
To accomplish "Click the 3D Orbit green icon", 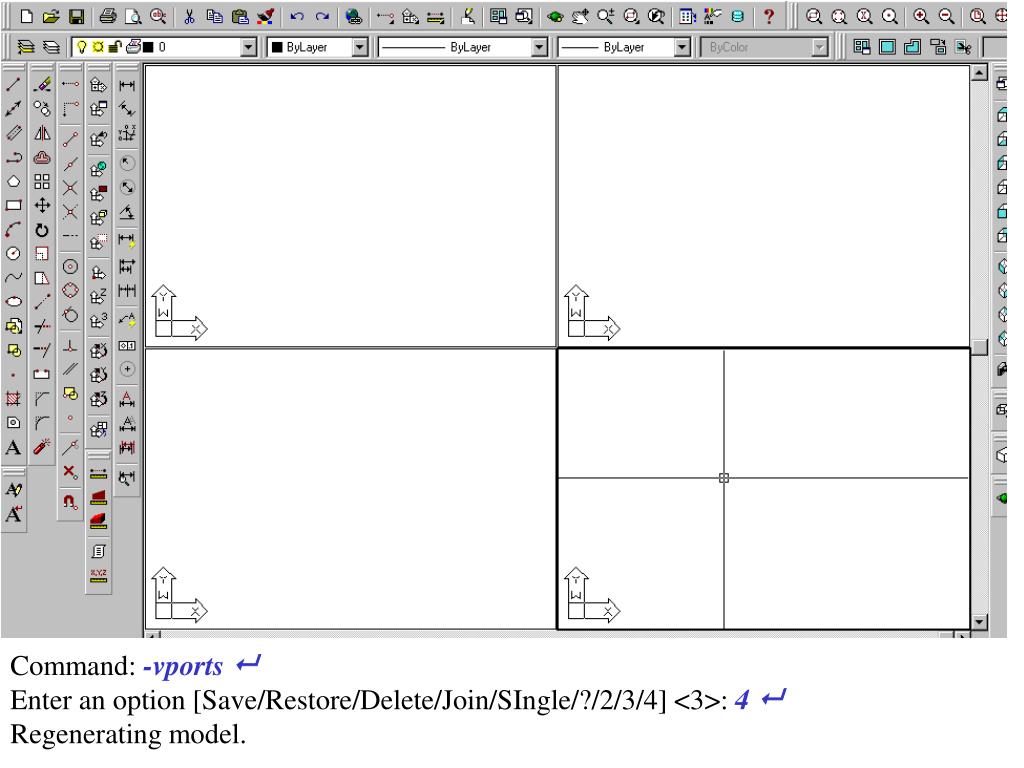I will pyautogui.click(x=555, y=16).
